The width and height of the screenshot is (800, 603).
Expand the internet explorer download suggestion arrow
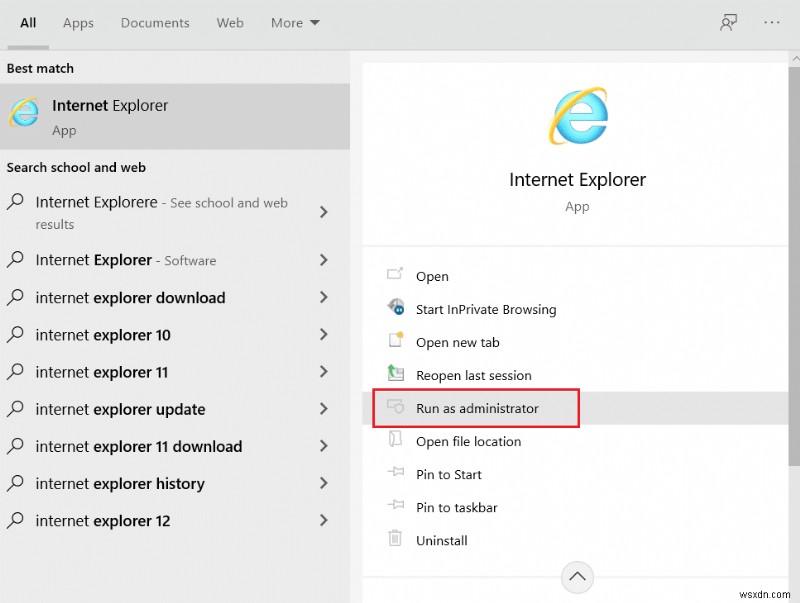tap(323, 298)
